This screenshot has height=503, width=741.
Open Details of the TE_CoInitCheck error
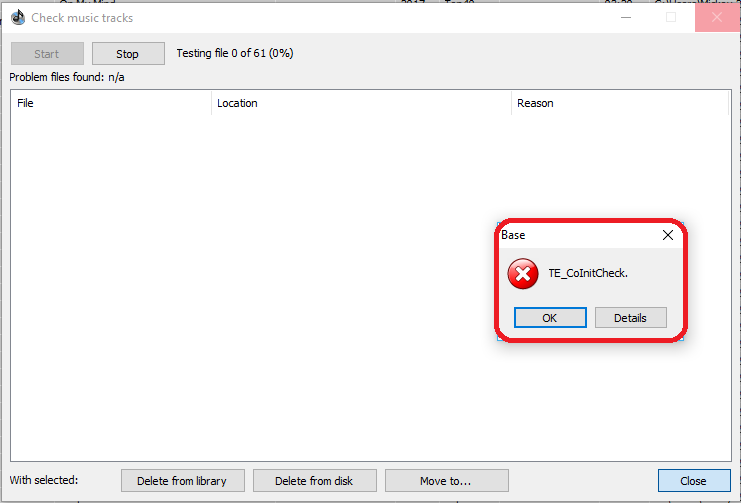click(630, 318)
